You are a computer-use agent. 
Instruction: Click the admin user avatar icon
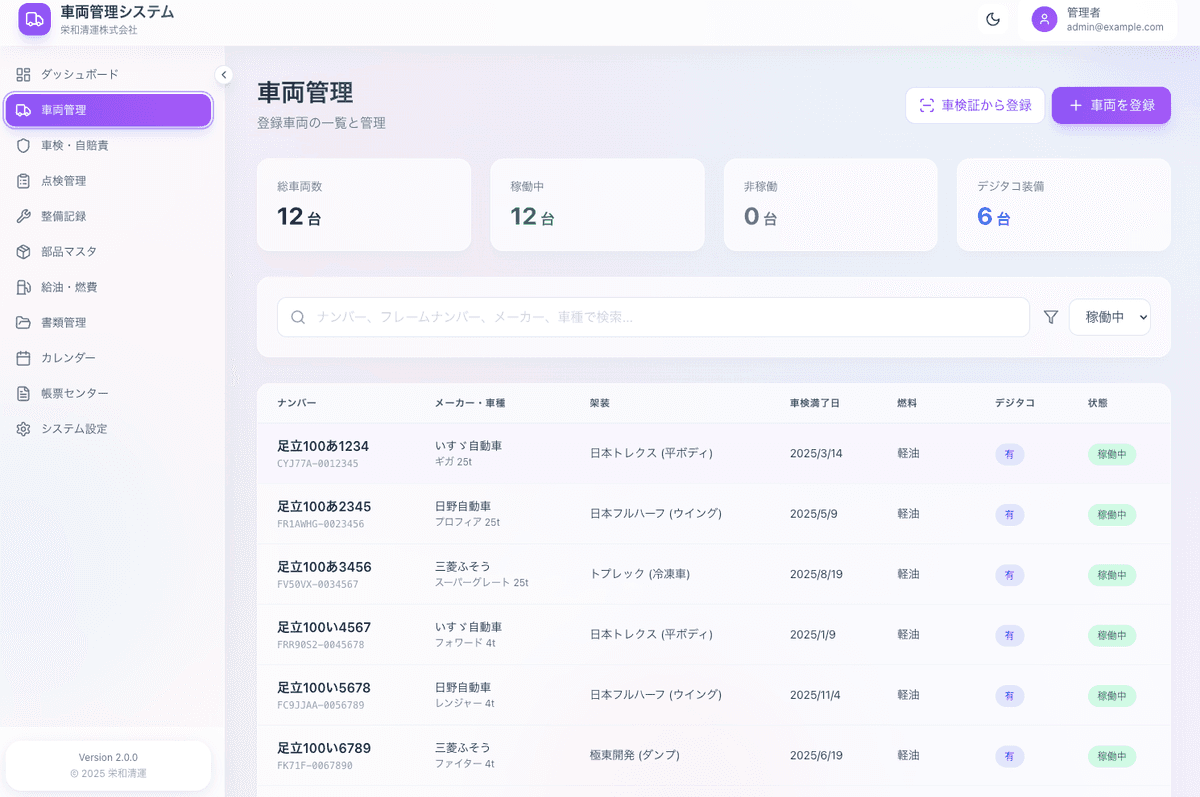point(1044,19)
